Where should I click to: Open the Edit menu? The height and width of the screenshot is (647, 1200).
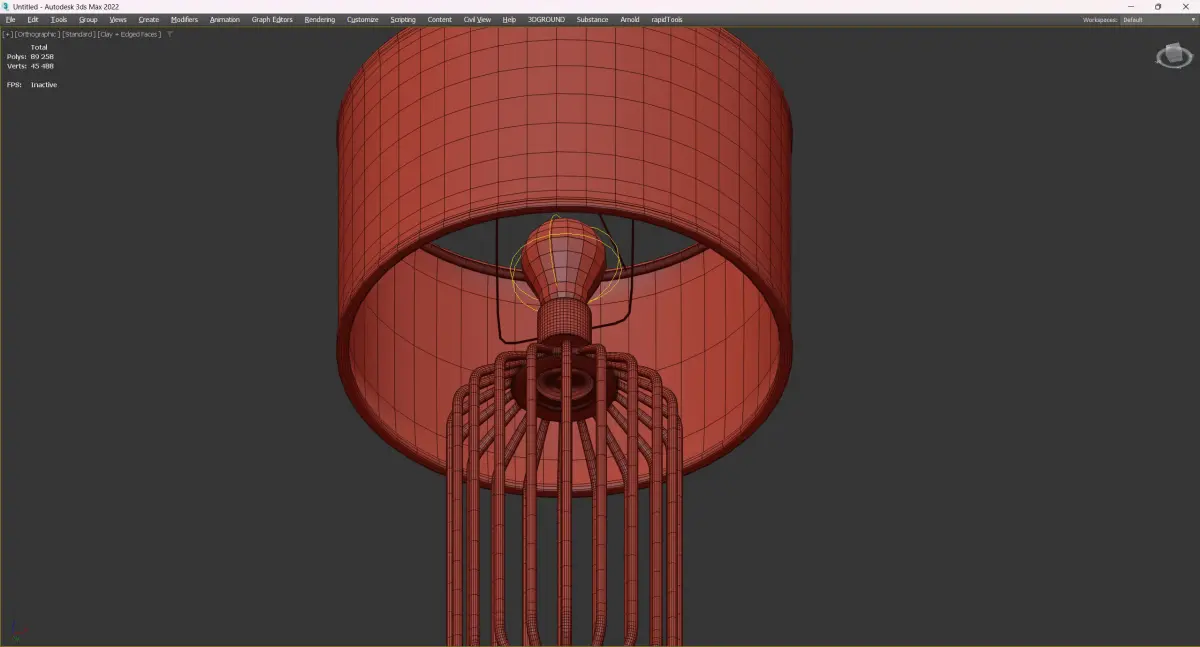click(x=33, y=19)
